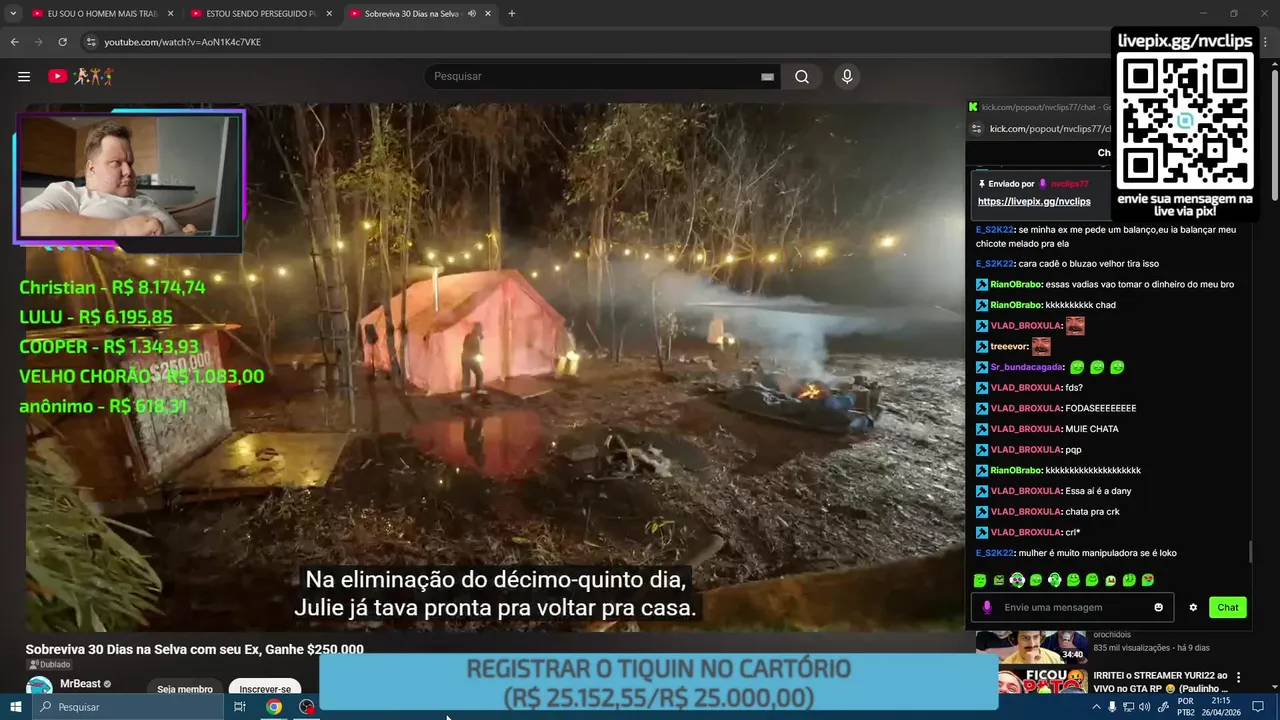Click the purple microphone icon in chat input
1280x720 pixels.
pos(987,607)
